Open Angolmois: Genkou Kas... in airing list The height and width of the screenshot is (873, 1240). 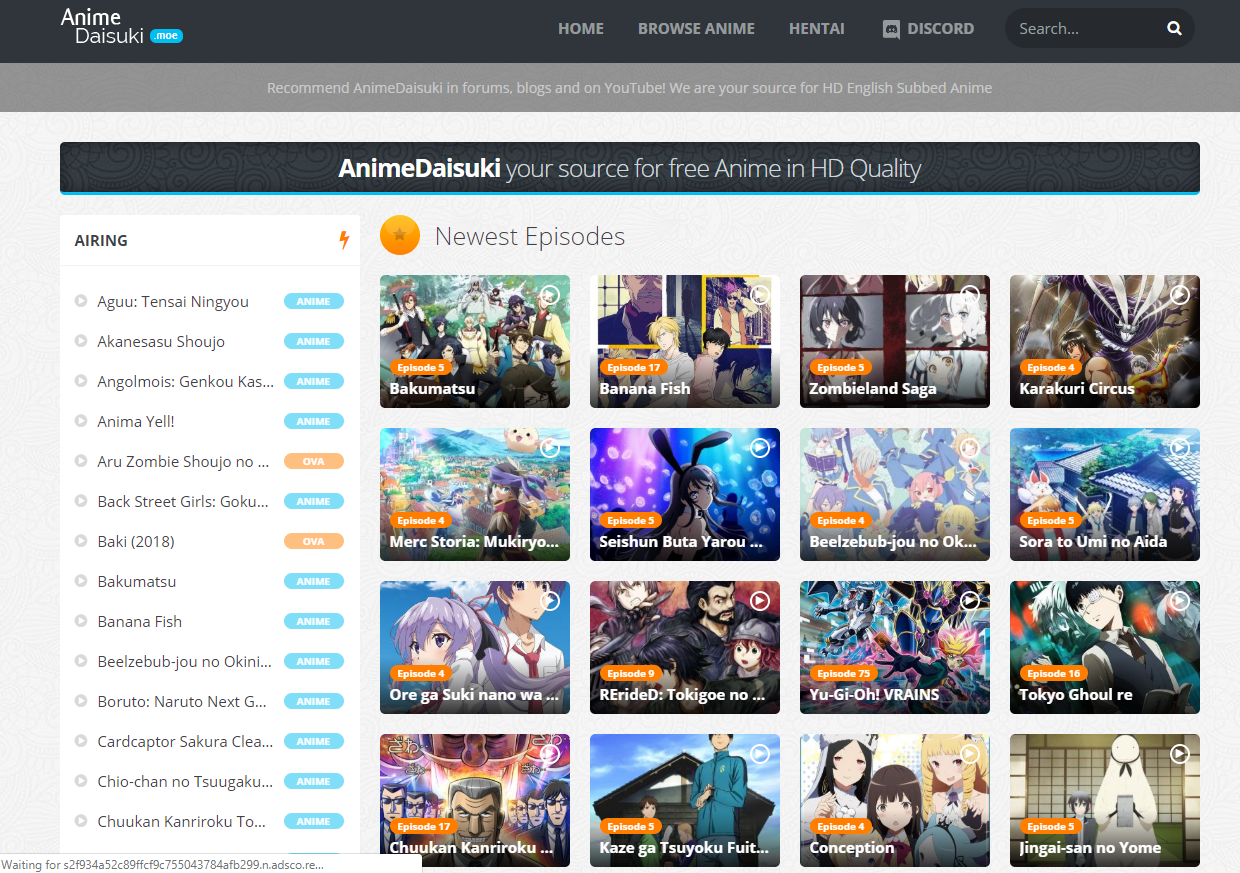pyautogui.click(x=186, y=381)
